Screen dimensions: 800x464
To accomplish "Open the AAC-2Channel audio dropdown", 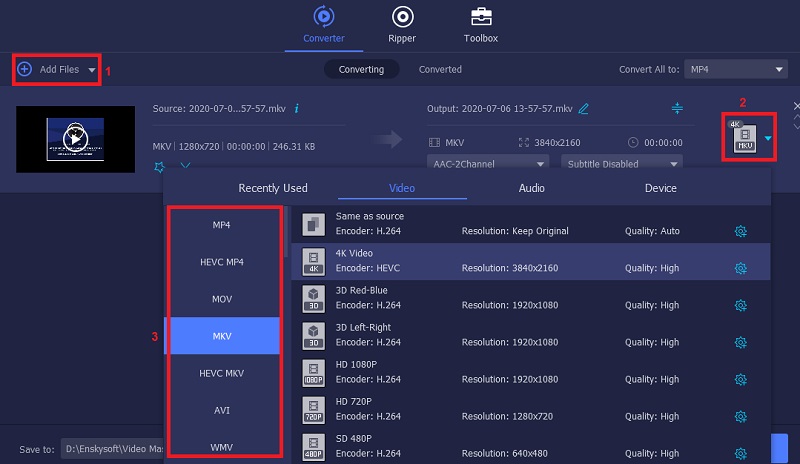I will point(488,163).
